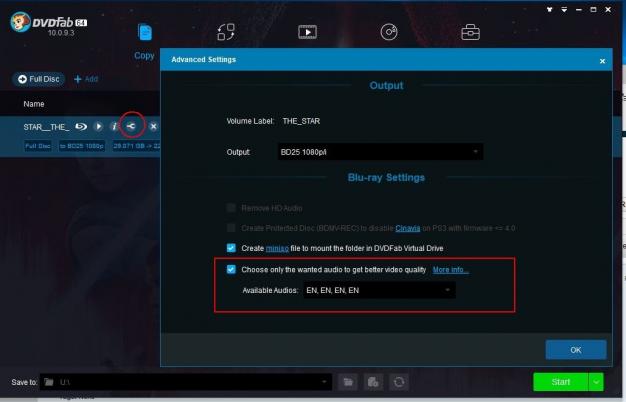Viewport: 626px width, 402px height.
Task: Remove the STAR_THE_ source with the X icon
Action: coord(153,127)
